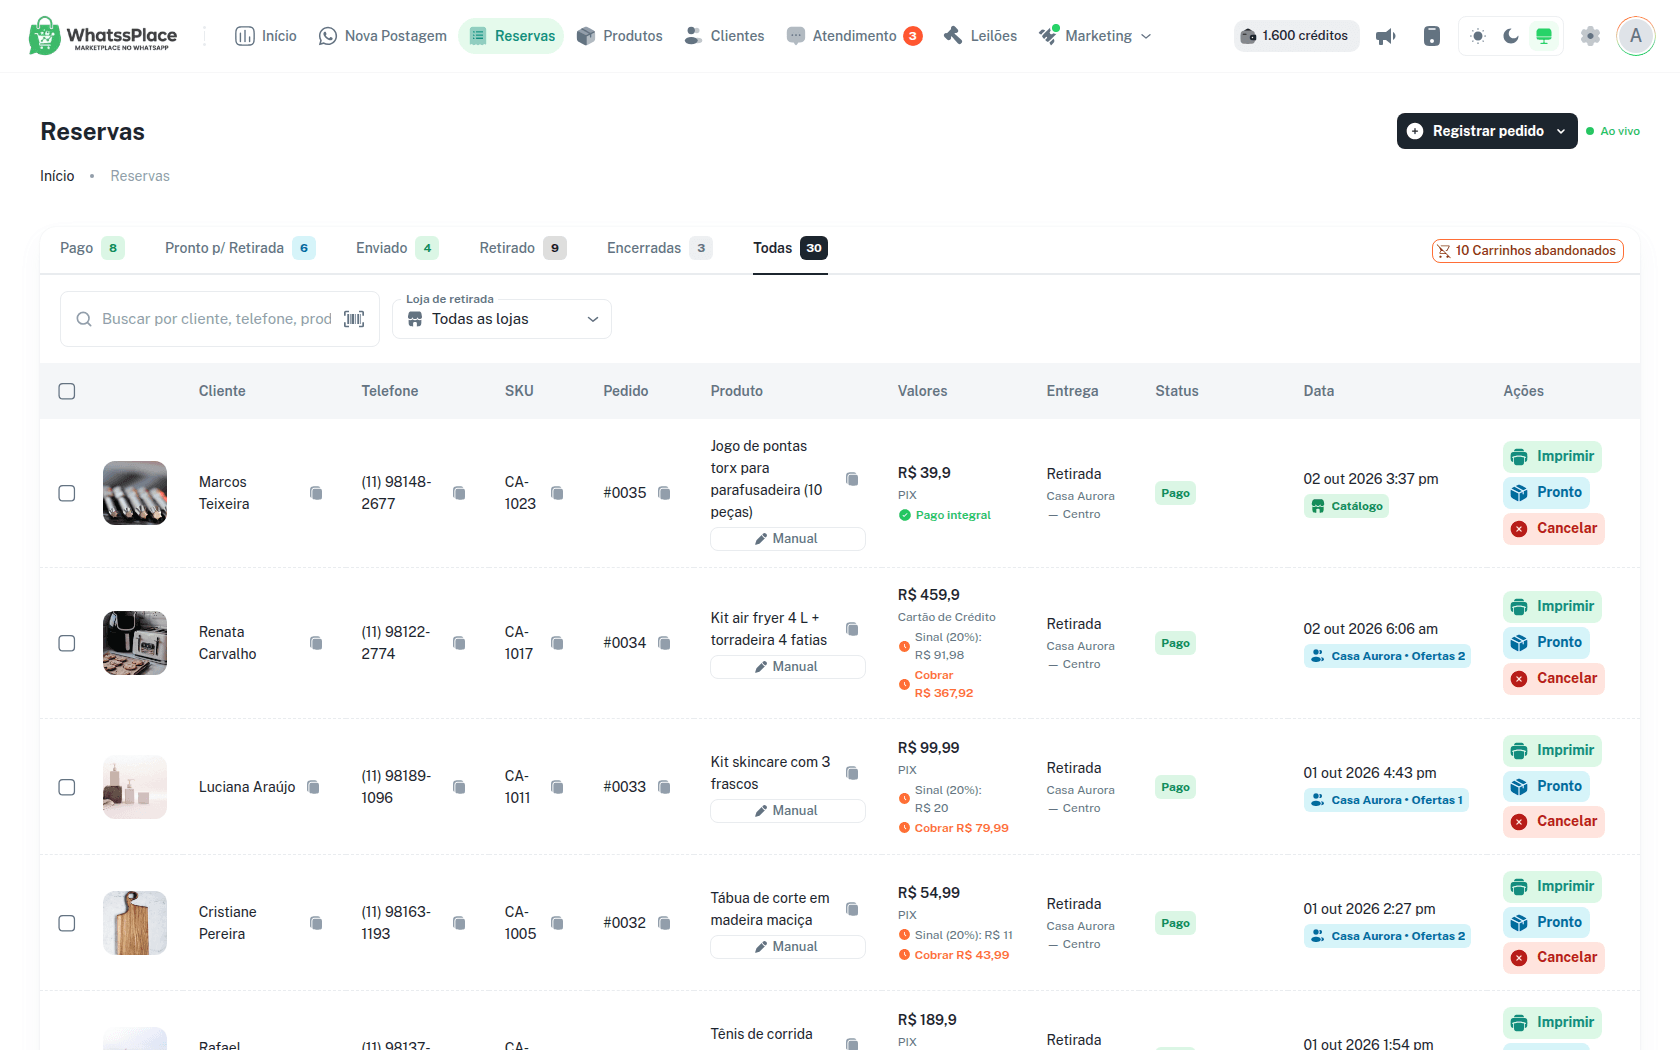Switch to Encerradas tab
This screenshot has width=1680, height=1050.
tap(659, 248)
